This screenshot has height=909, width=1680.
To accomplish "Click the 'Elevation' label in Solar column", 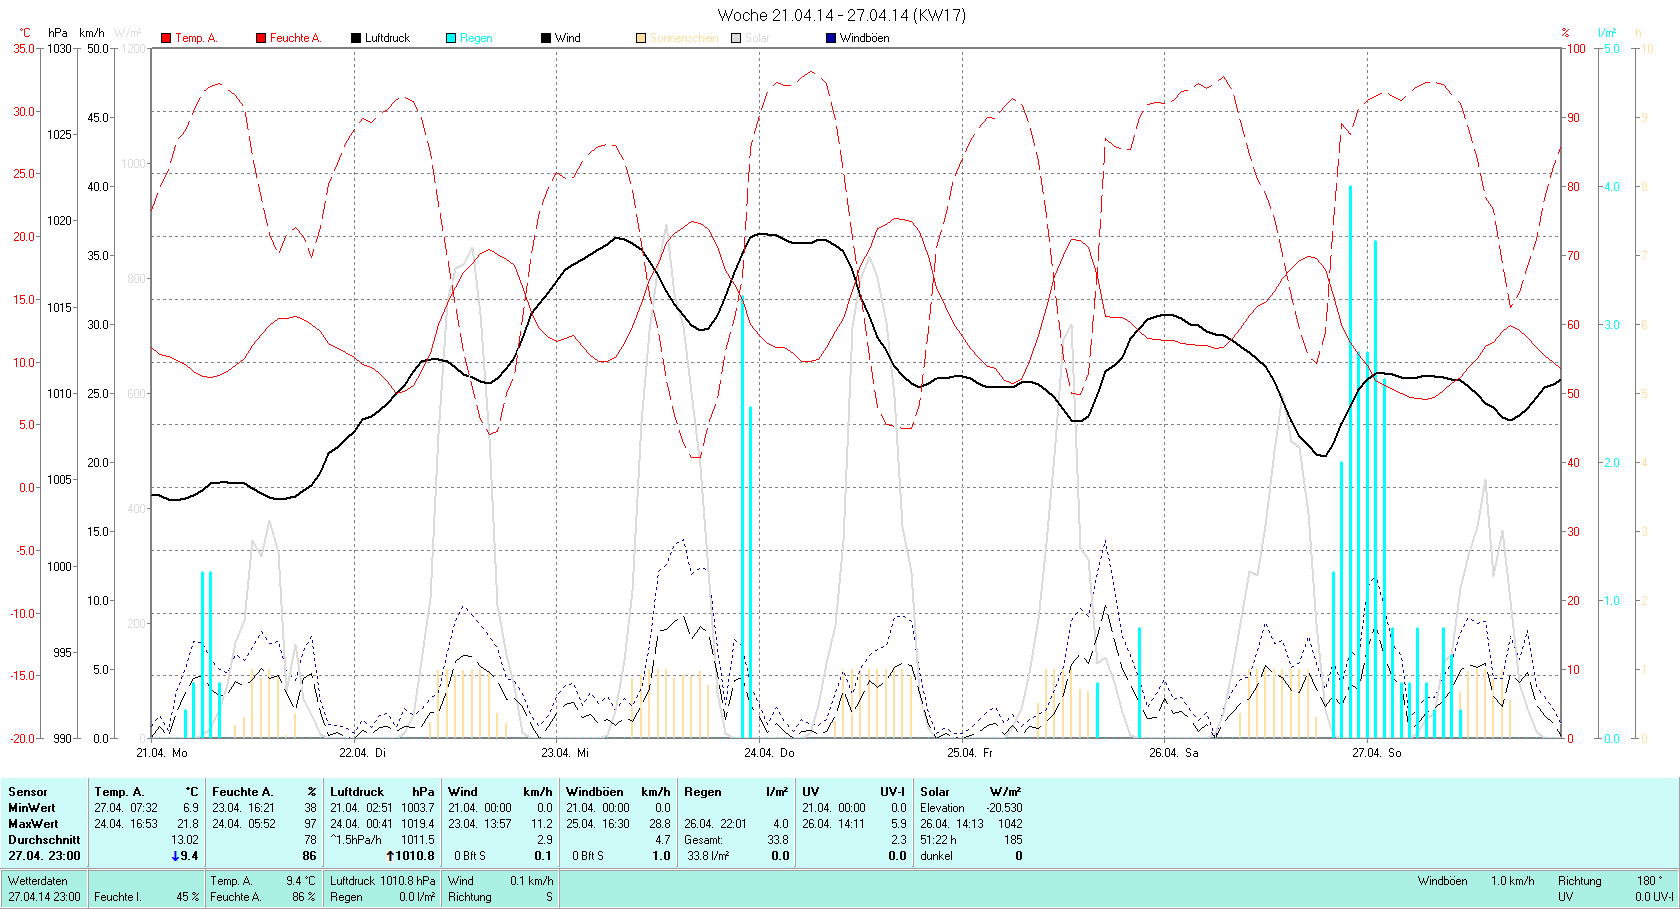I will coord(943,808).
